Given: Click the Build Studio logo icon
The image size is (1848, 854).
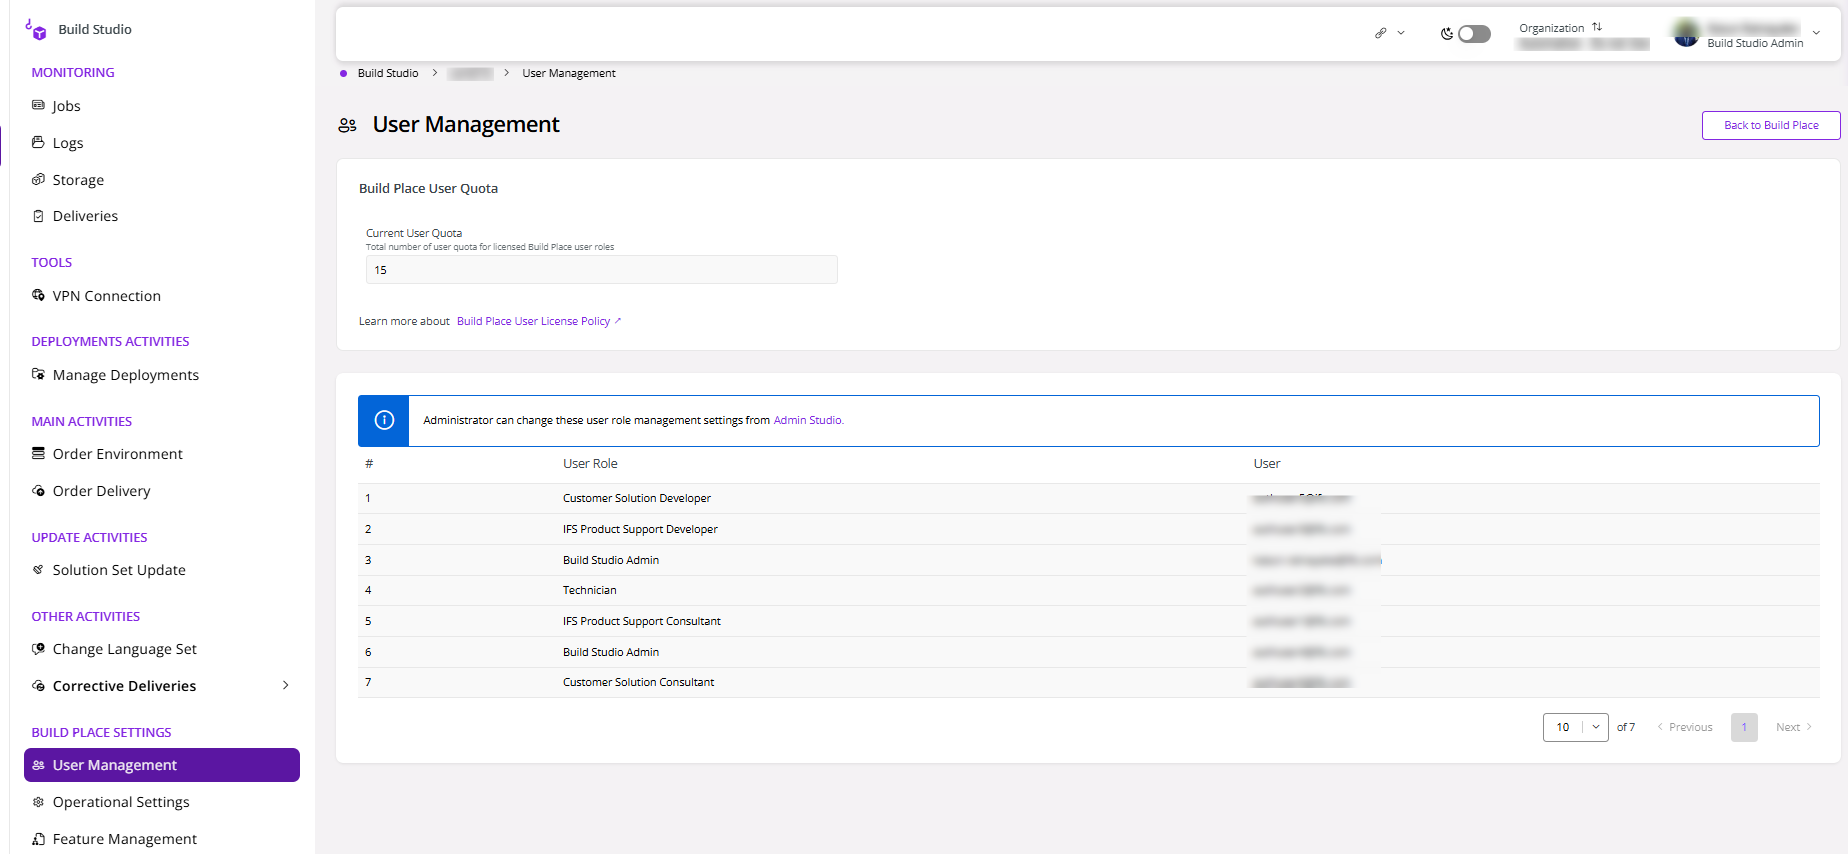Looking at the screenshot, I should coord(36,30).
